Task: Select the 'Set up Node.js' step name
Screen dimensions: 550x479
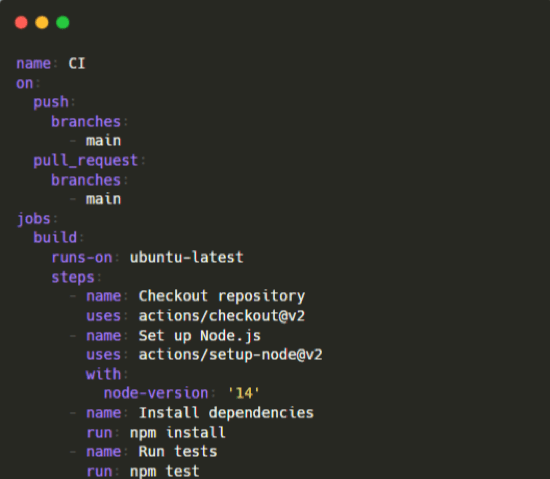Action: point(200,336)
